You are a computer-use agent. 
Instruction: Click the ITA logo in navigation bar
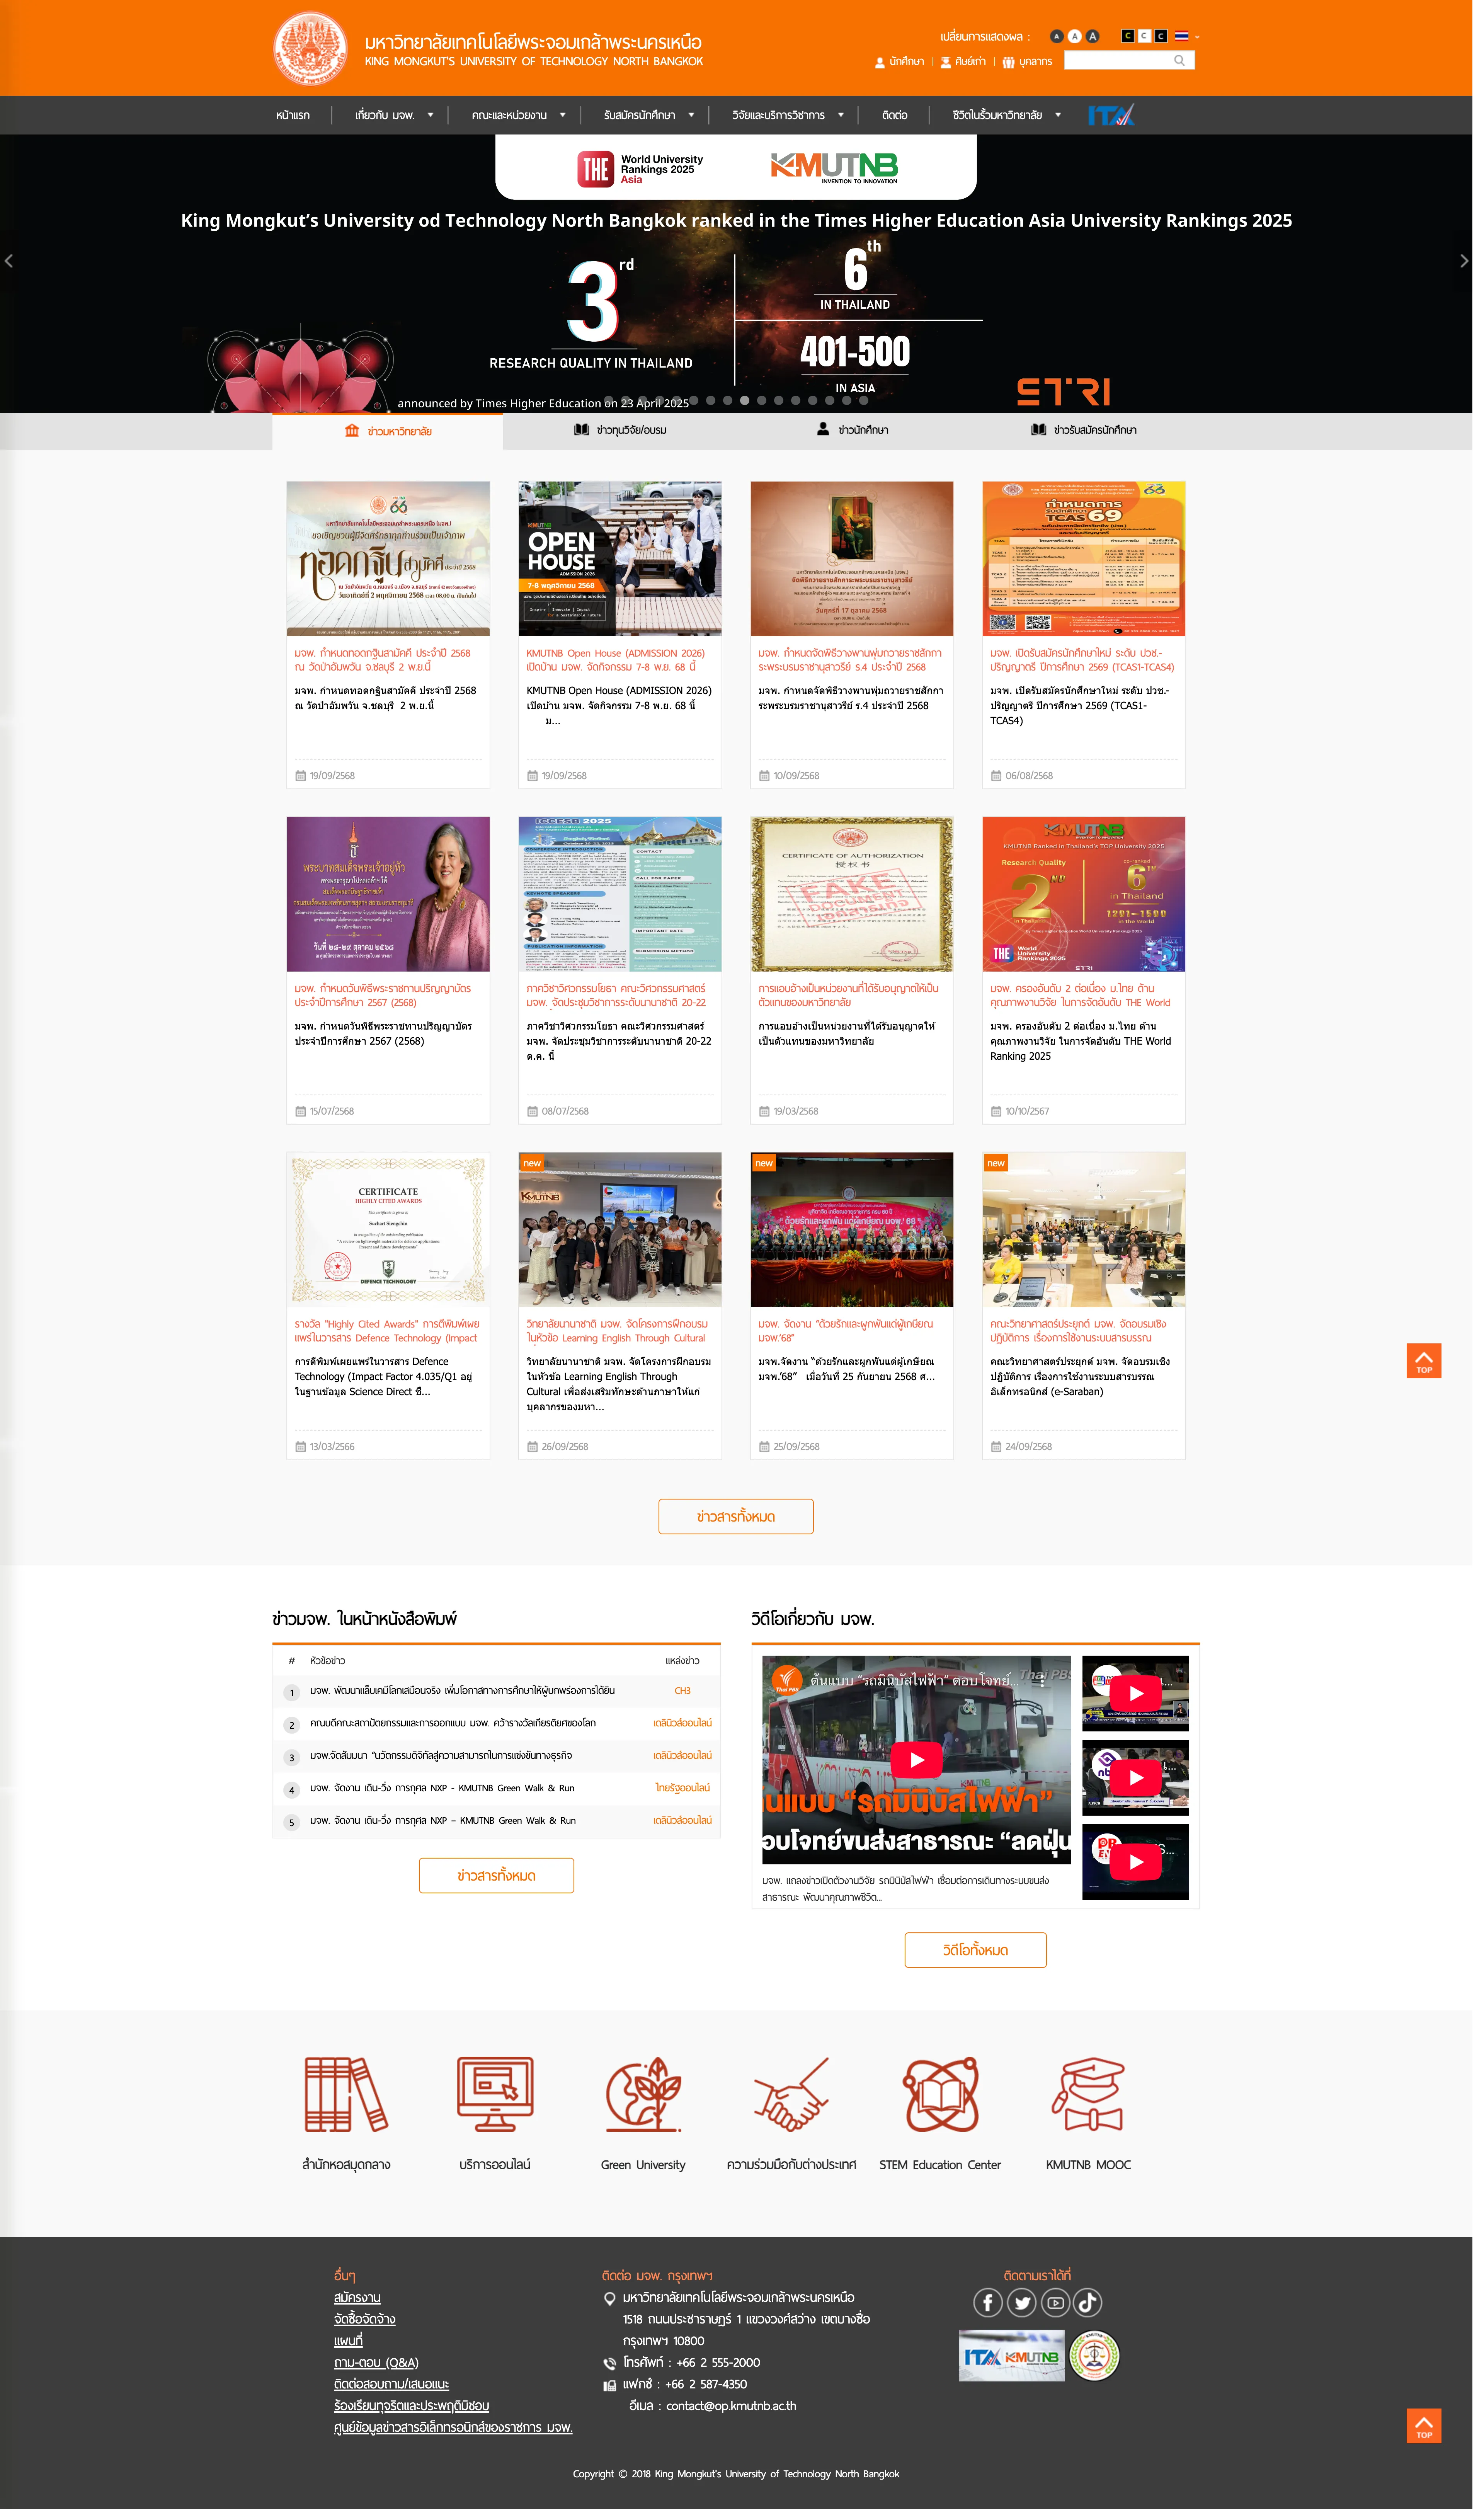[x=1111, y=115]
